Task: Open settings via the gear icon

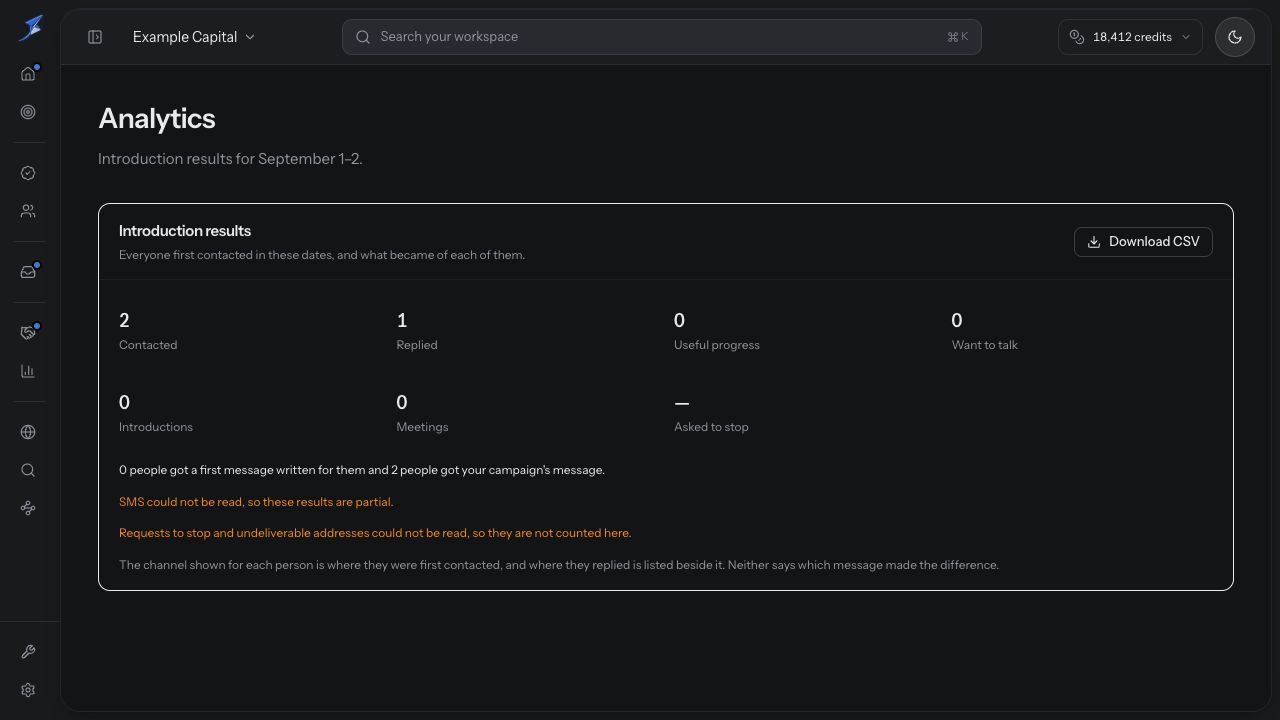Action: 28,690
